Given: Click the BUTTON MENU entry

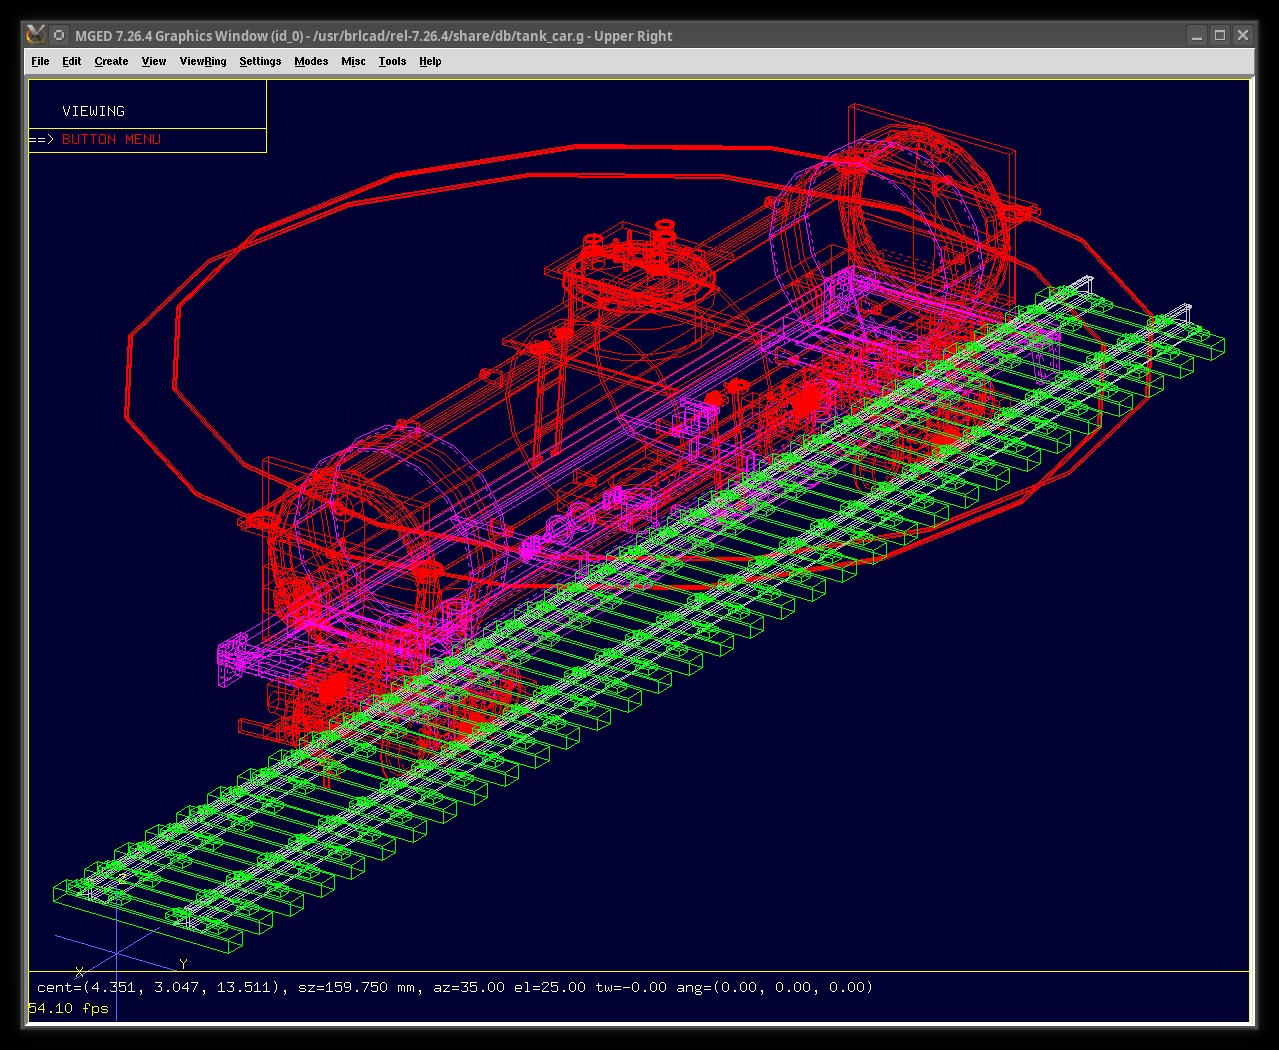Looking at the screenshot, I should click(111, 140).
